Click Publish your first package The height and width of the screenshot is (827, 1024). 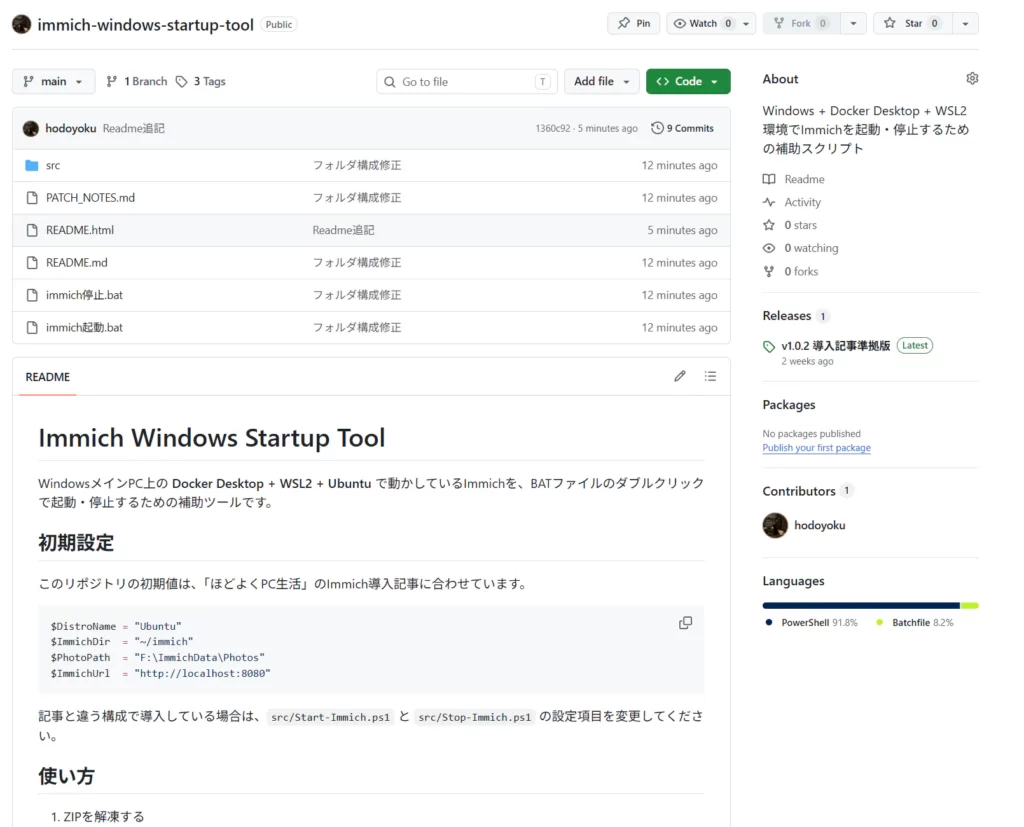tap(816, 448)
